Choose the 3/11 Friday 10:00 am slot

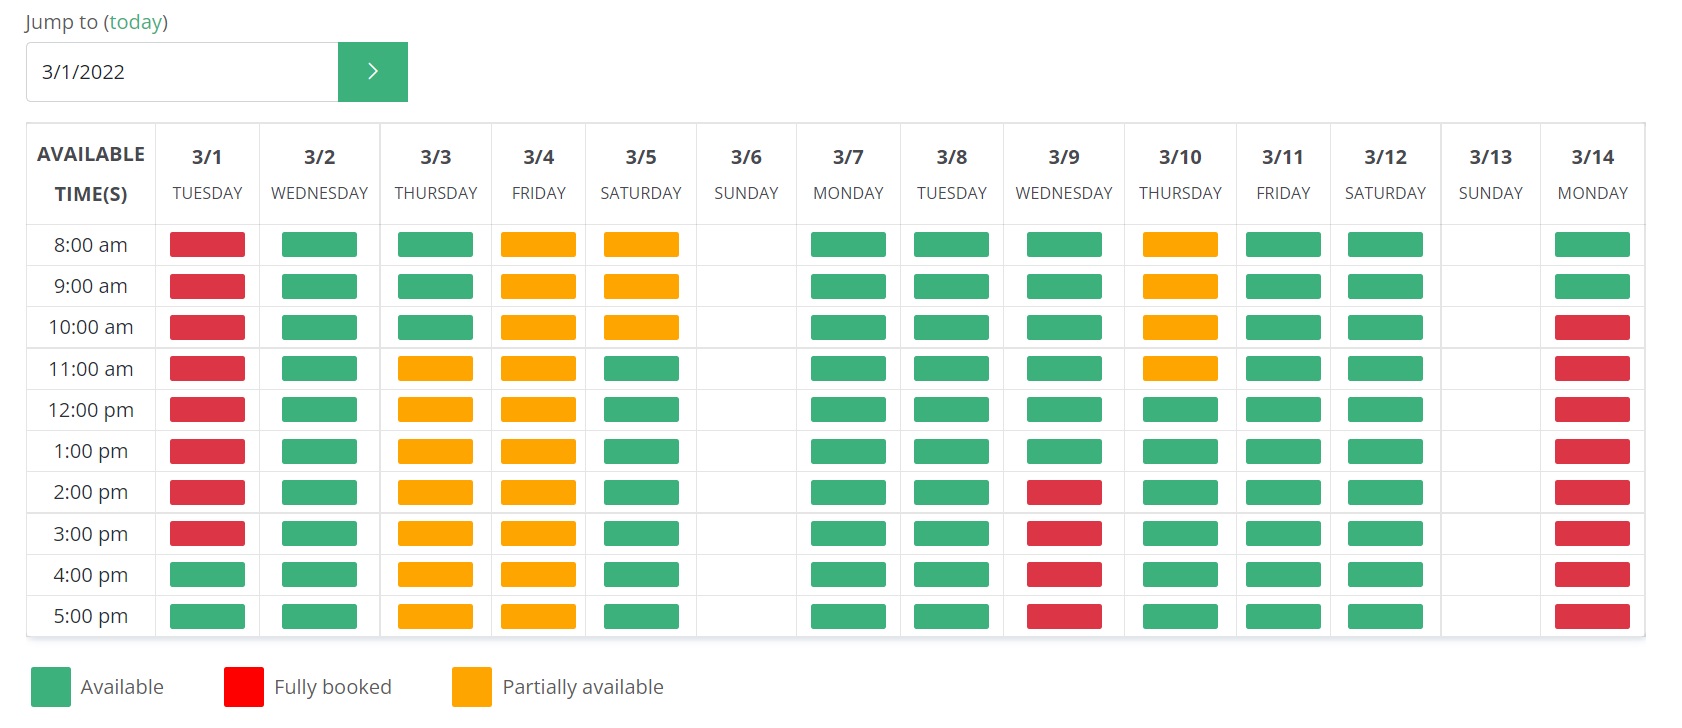(x=1283, y=327)
